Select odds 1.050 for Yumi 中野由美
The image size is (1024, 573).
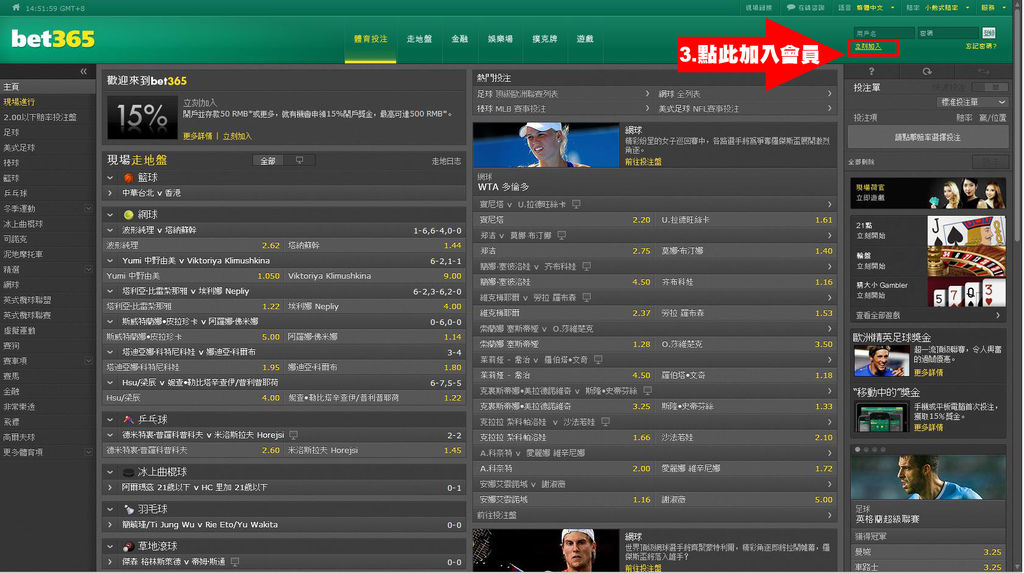268,276
